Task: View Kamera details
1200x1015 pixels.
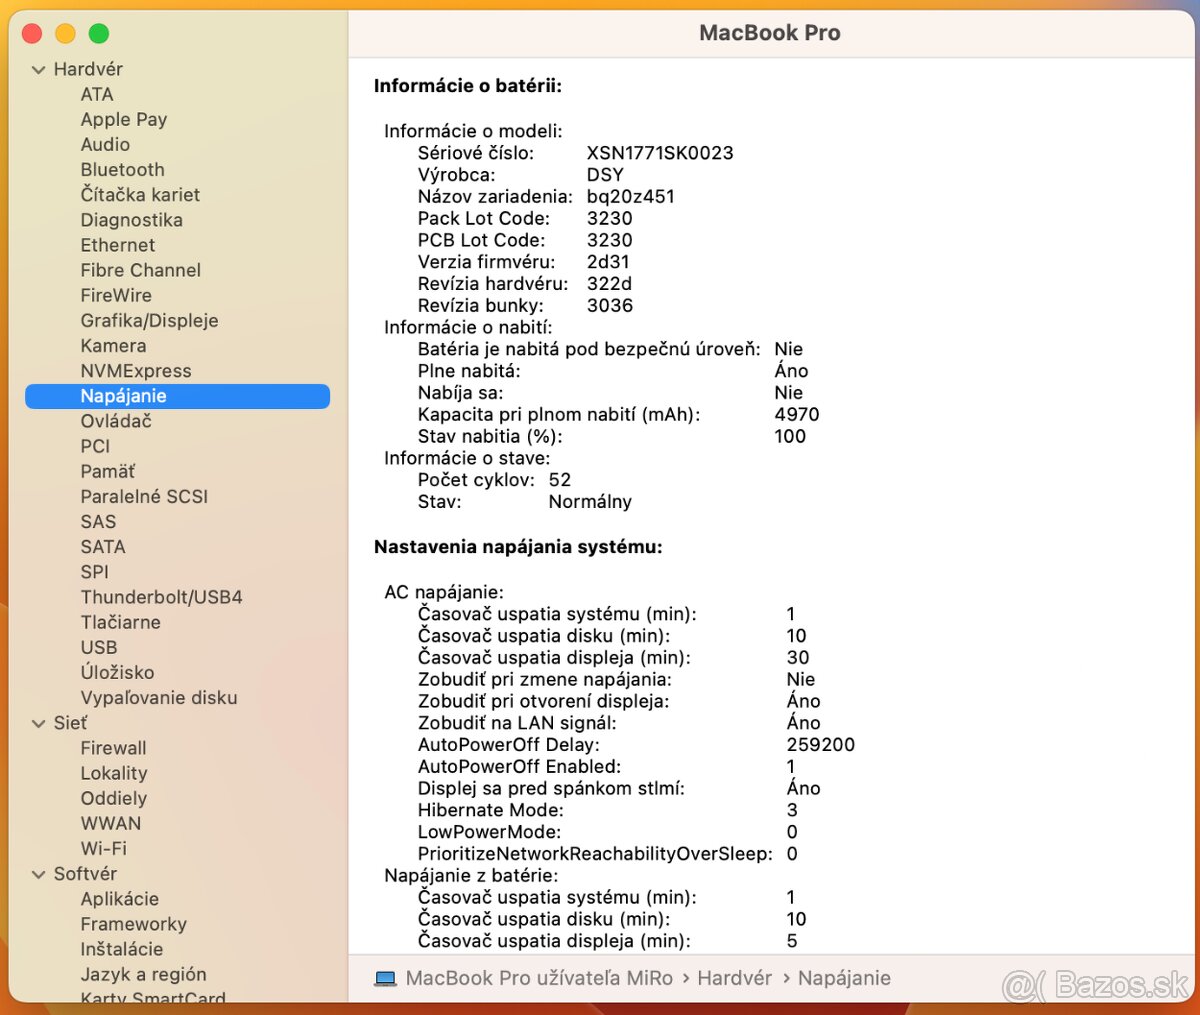Action: (x=113, y=345)
